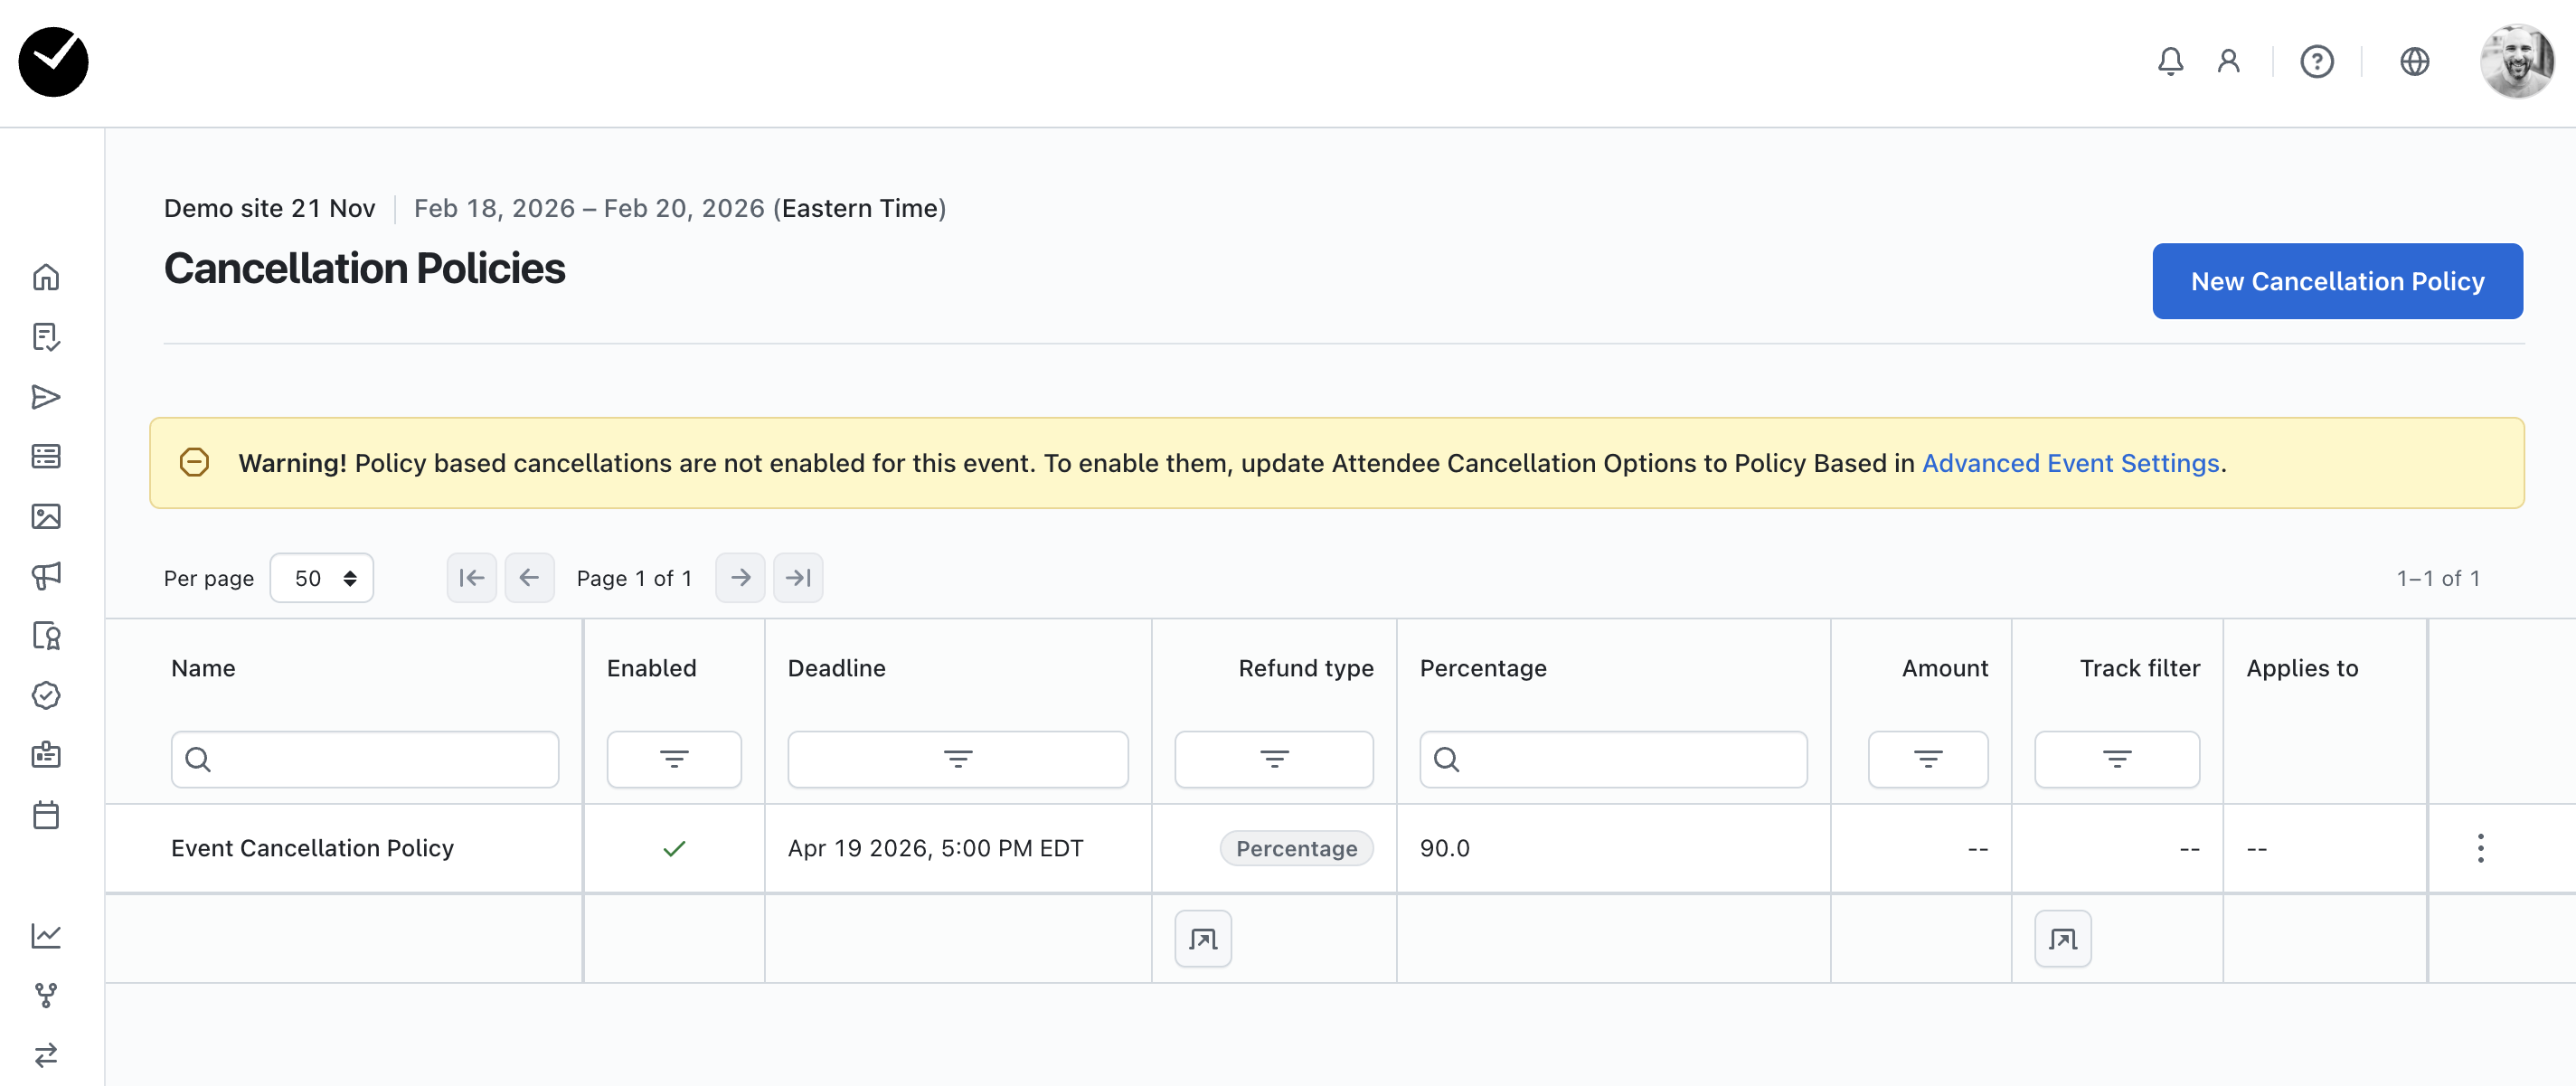Follow the Advanced Event Settings link
Viewport: 2576px width, 1086px height.
point(2070,463)
